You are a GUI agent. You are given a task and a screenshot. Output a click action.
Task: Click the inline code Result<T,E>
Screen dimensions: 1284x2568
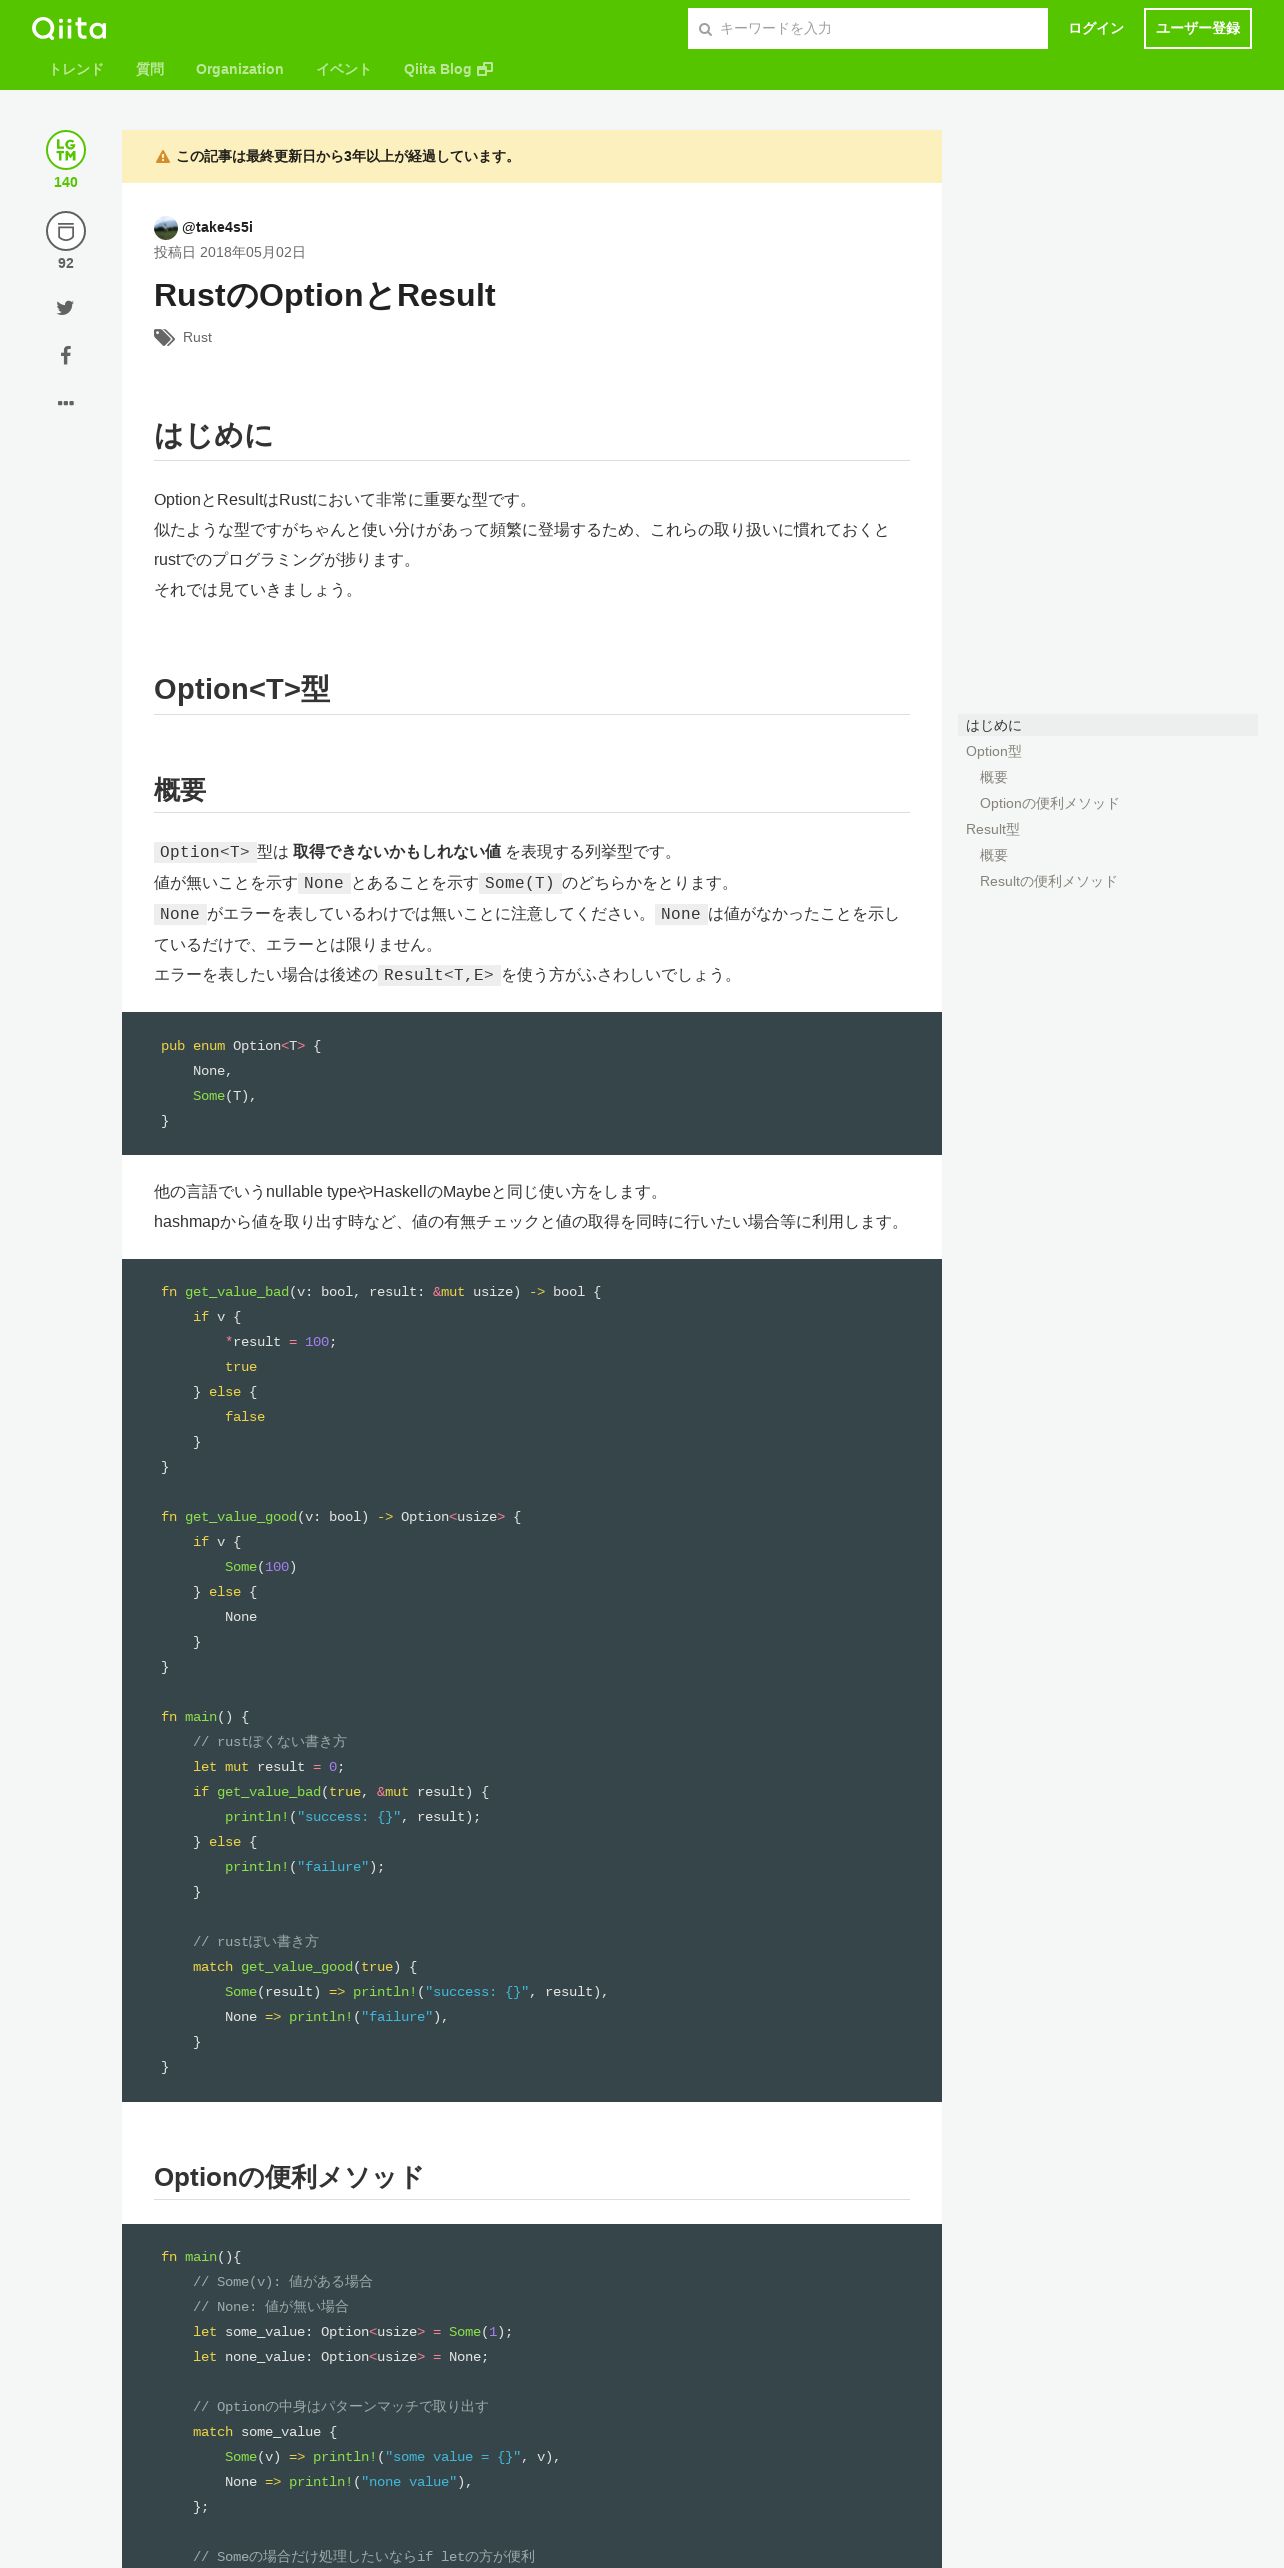pos(439,975)
